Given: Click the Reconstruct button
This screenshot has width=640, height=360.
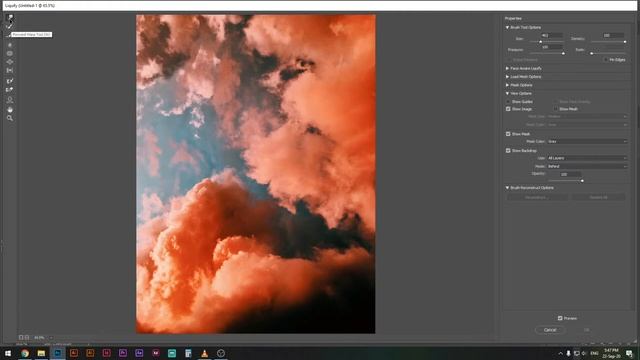Looking at the screenshot, I should pos(537,198).
